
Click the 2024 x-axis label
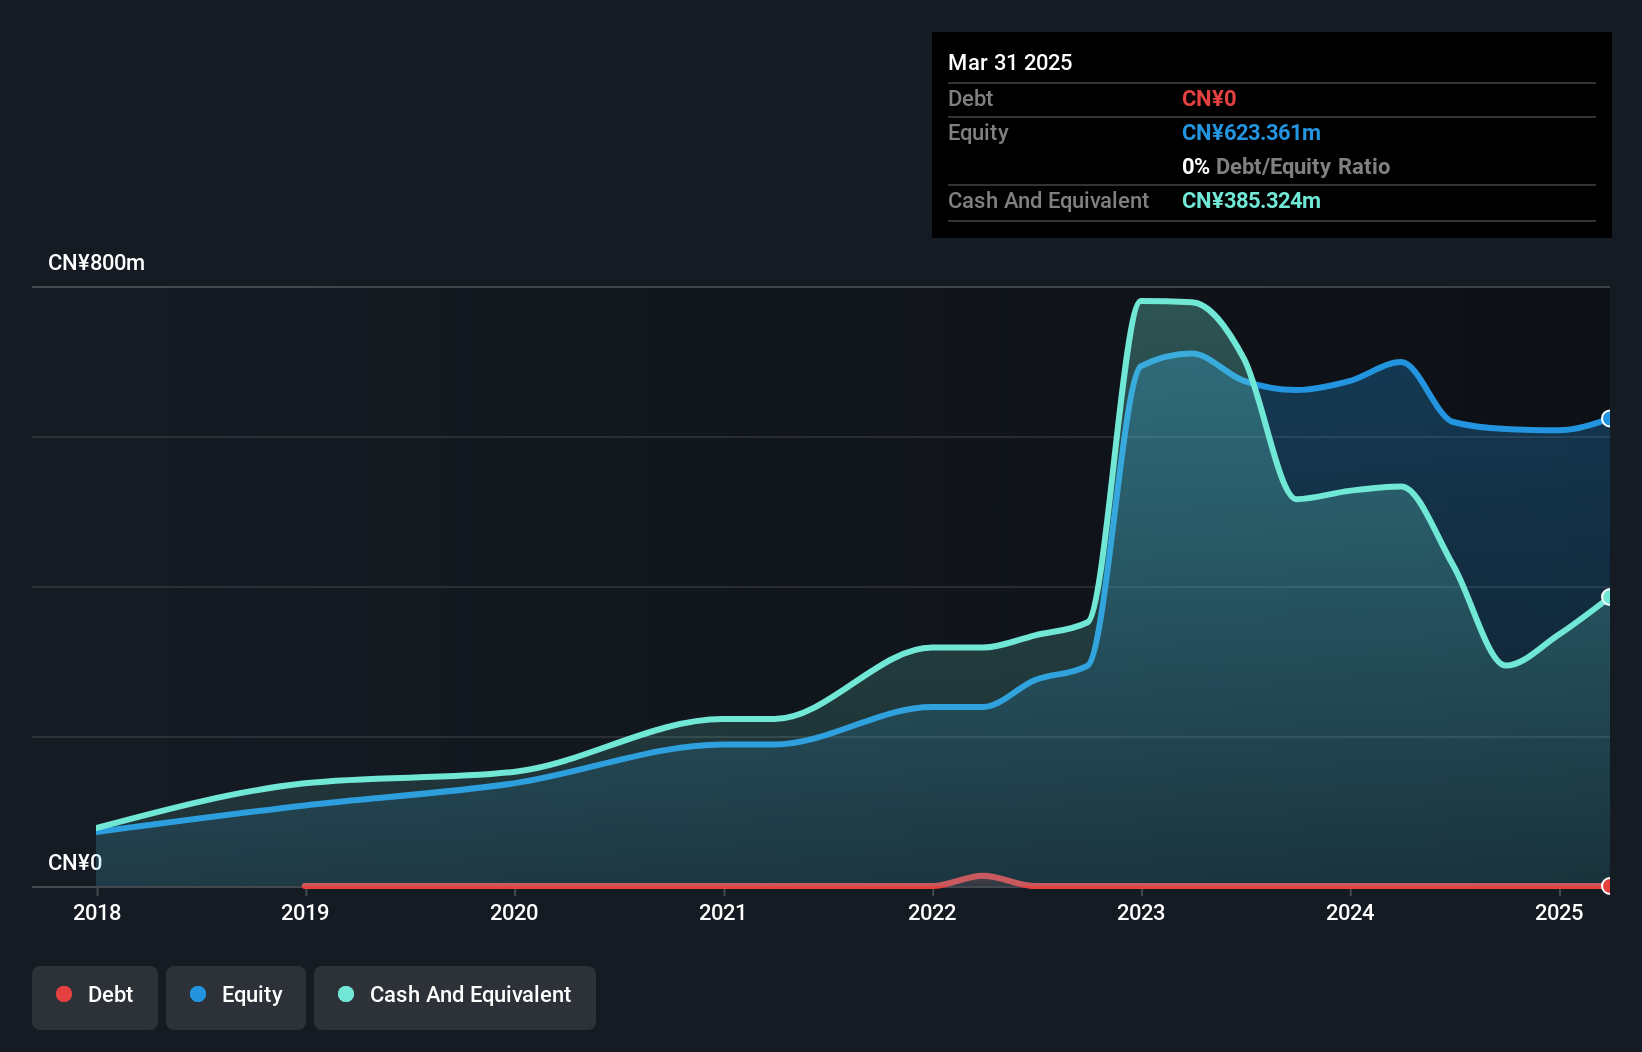[x=1350, y=912]
